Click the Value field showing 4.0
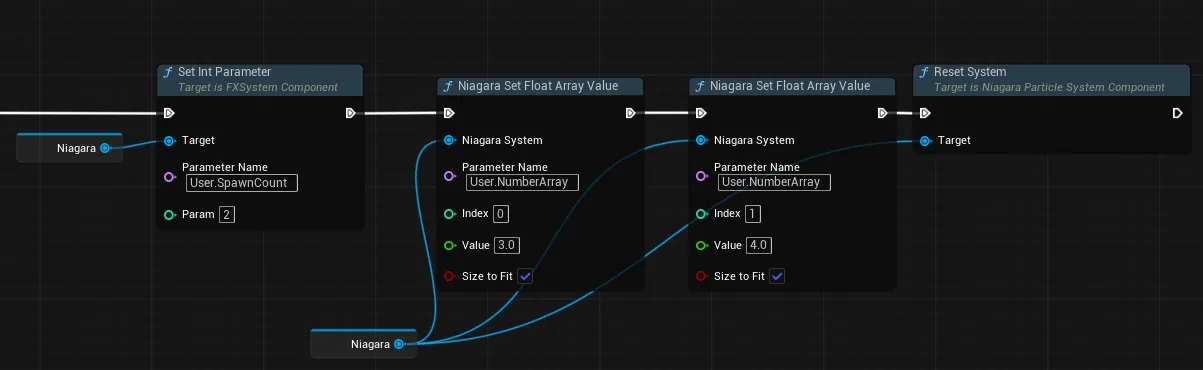 [x=759, y=245]
